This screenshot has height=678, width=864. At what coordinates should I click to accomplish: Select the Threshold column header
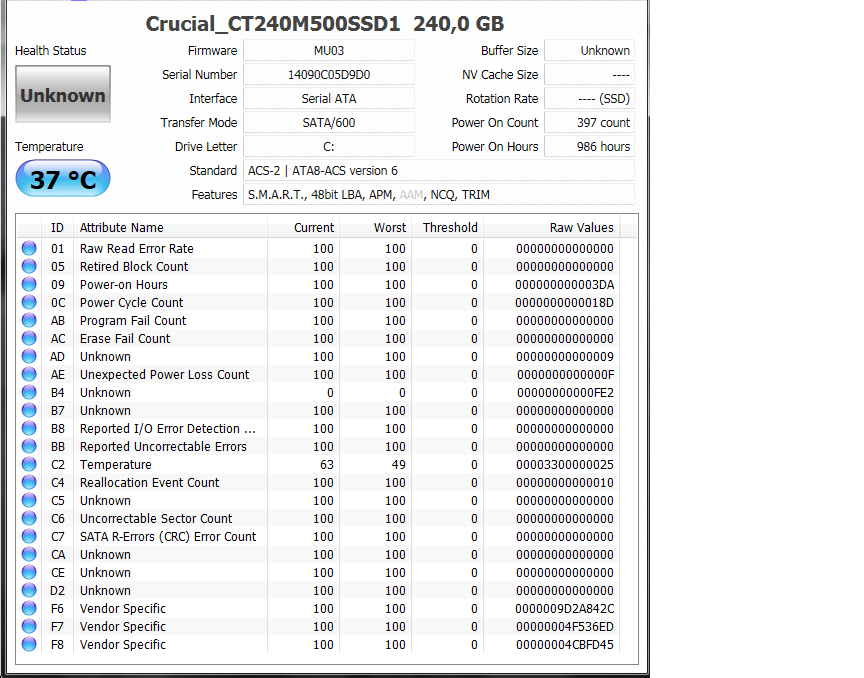coord(447,228)
